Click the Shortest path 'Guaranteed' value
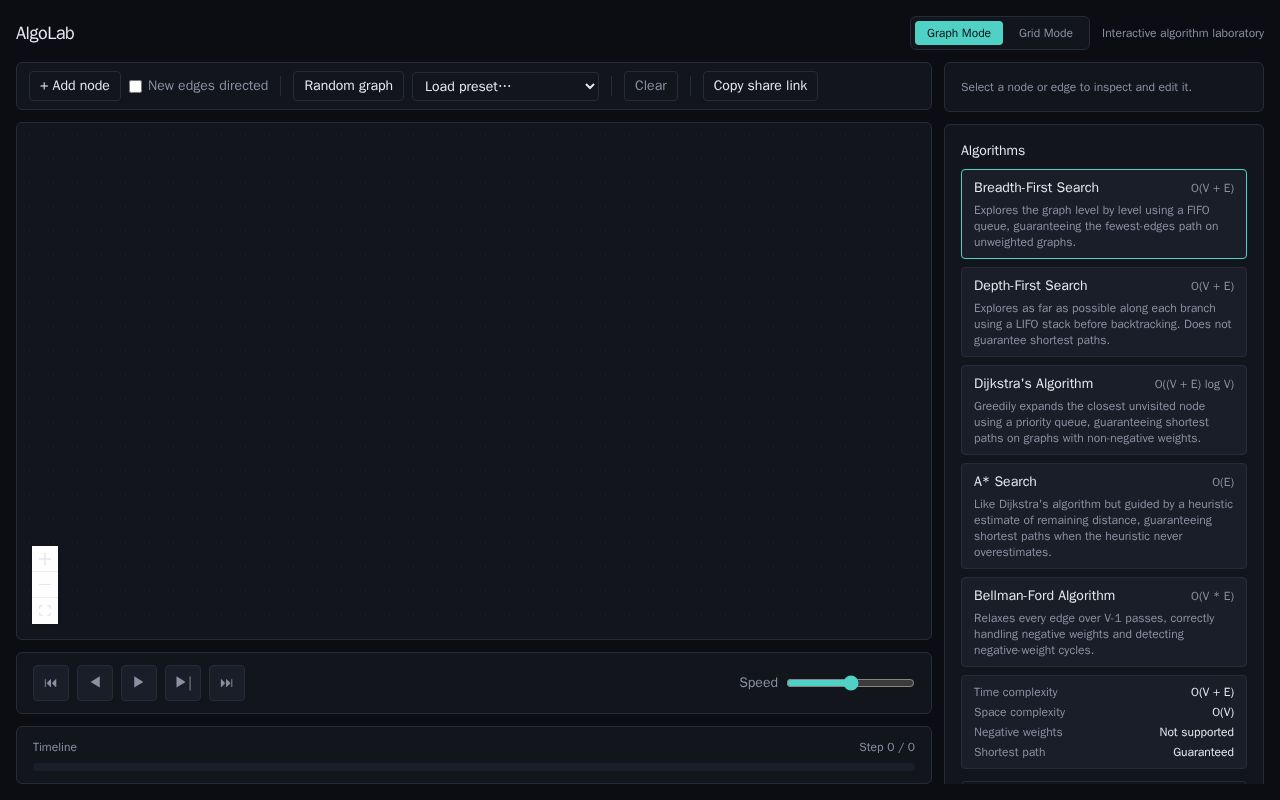The width and height of the screenshot is (1280, 800). [x=1203, y=752]
